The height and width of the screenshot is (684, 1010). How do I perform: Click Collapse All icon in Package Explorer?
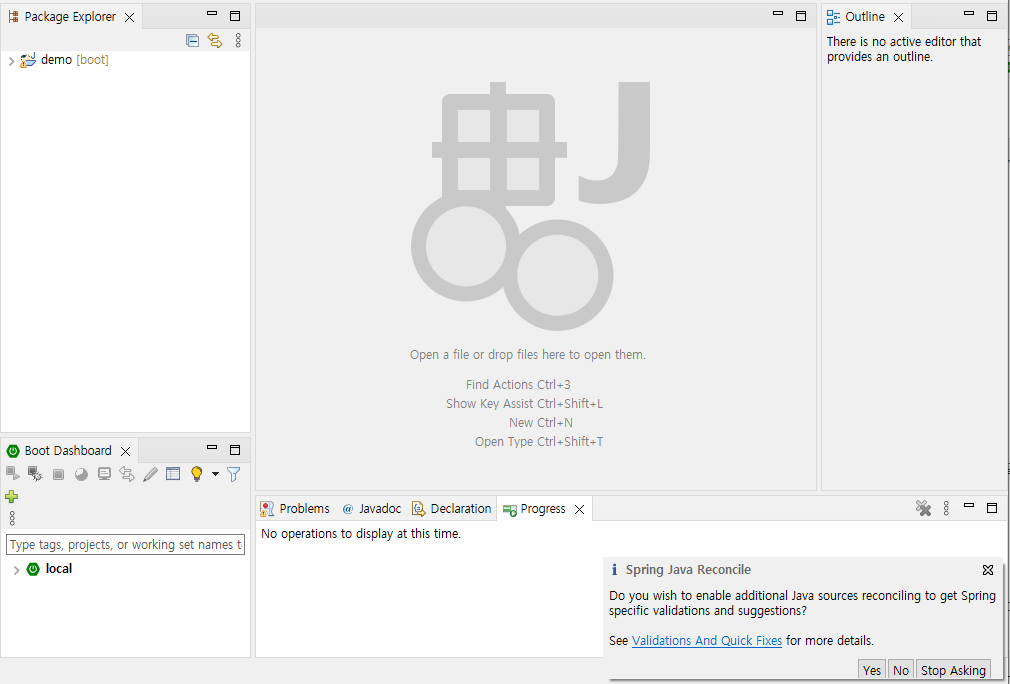click(x=192, y=41)
